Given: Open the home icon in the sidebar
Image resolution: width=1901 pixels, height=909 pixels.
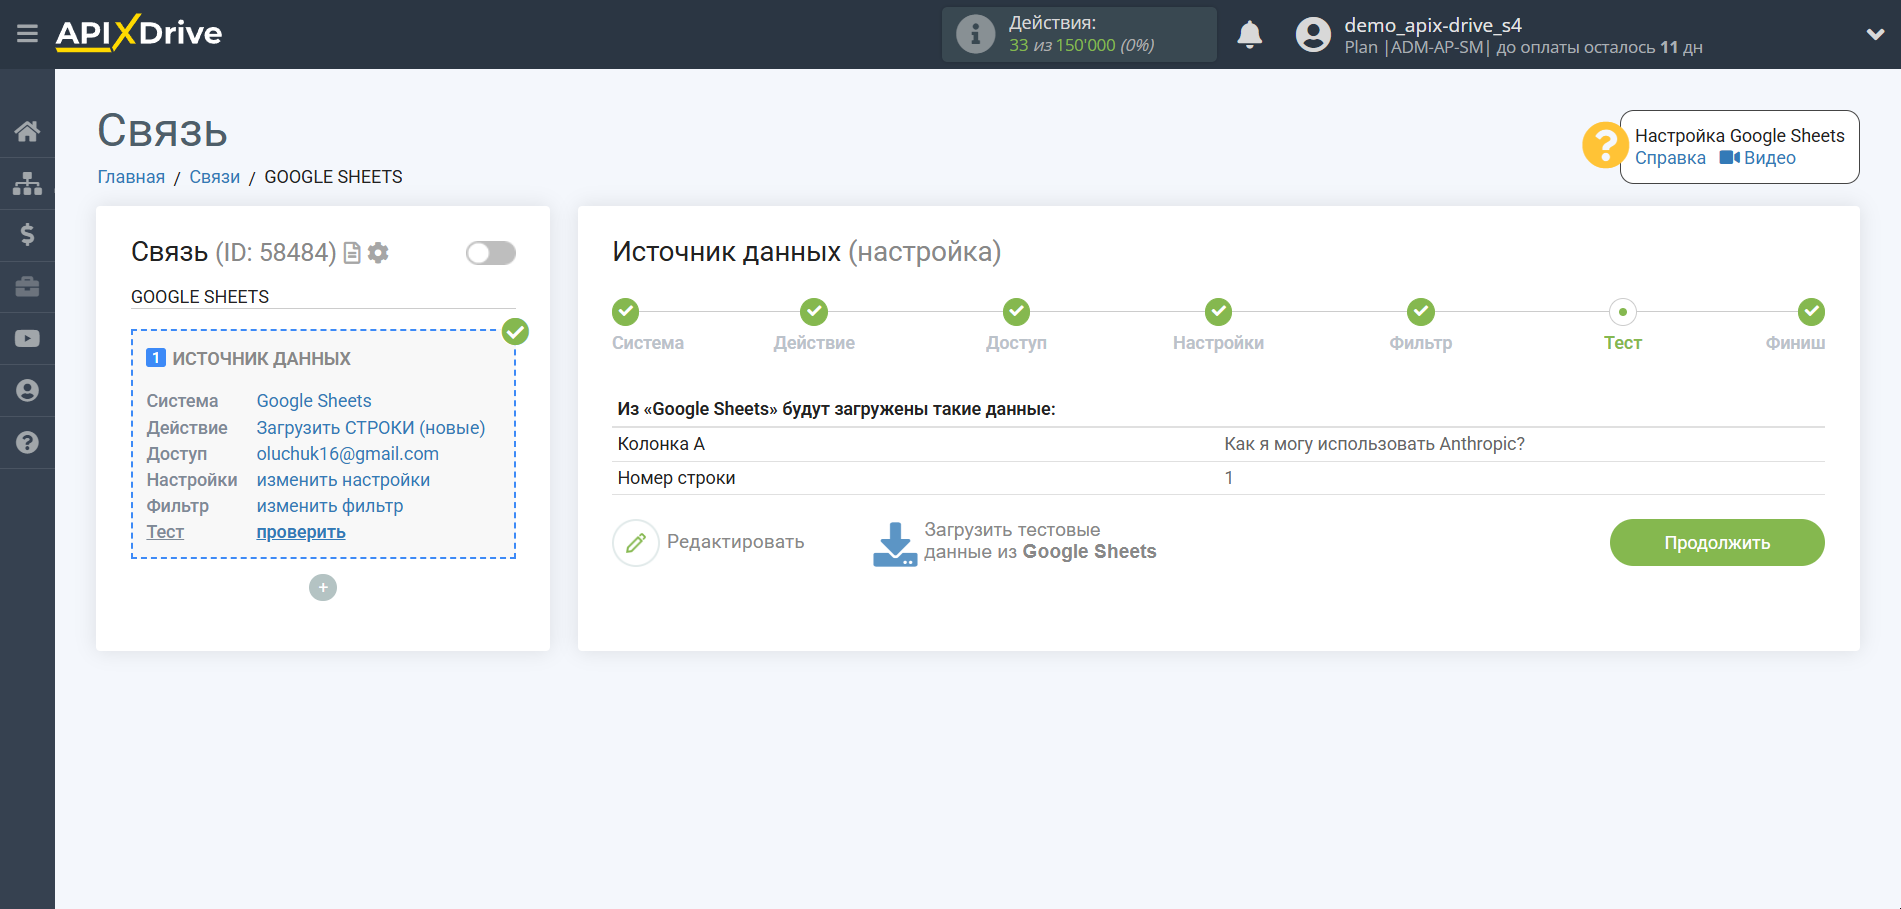Looking at the screenshot, I should pos(27,131).
